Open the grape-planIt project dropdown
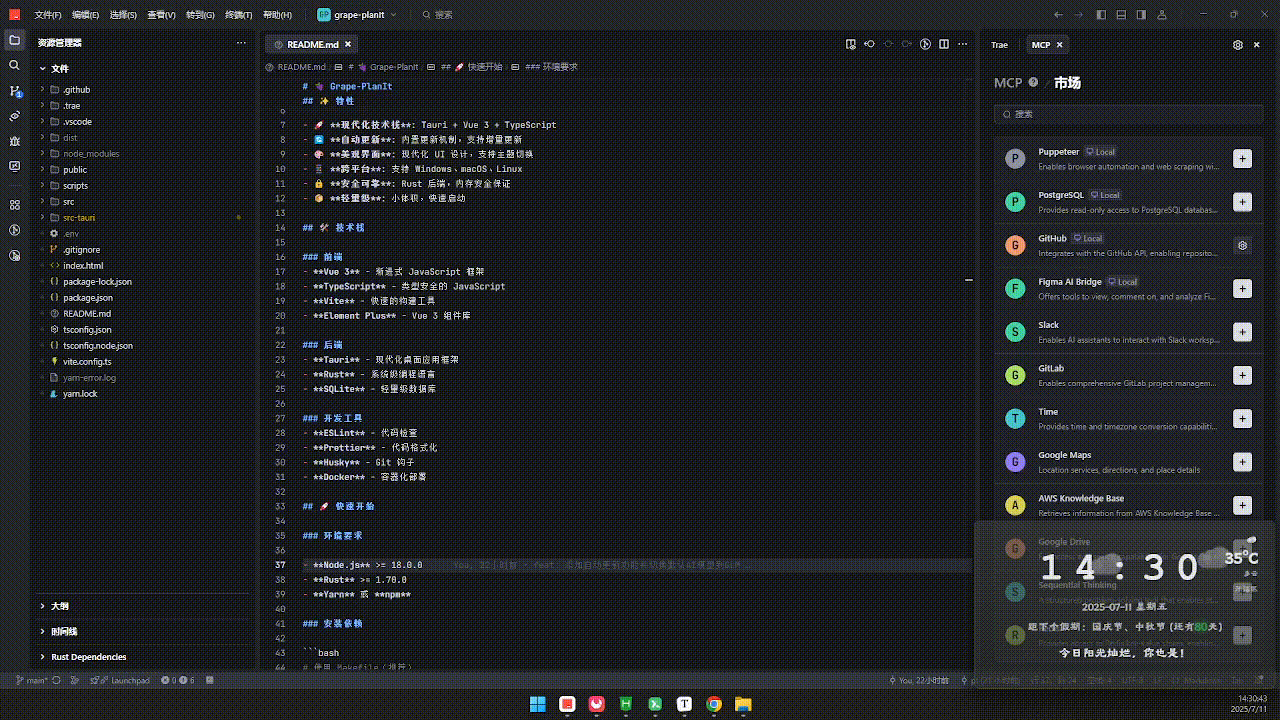1280x720 pixels. [x=357, y=15]
